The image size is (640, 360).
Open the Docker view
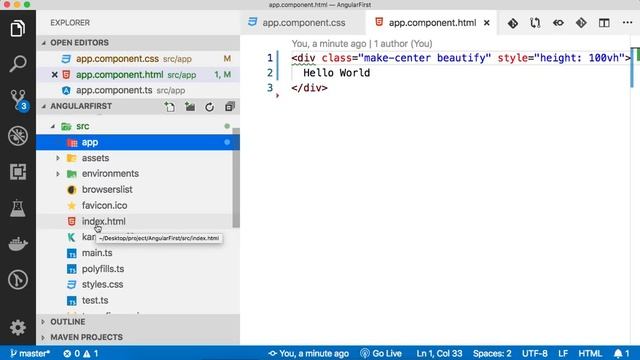(x=18, y=244)
